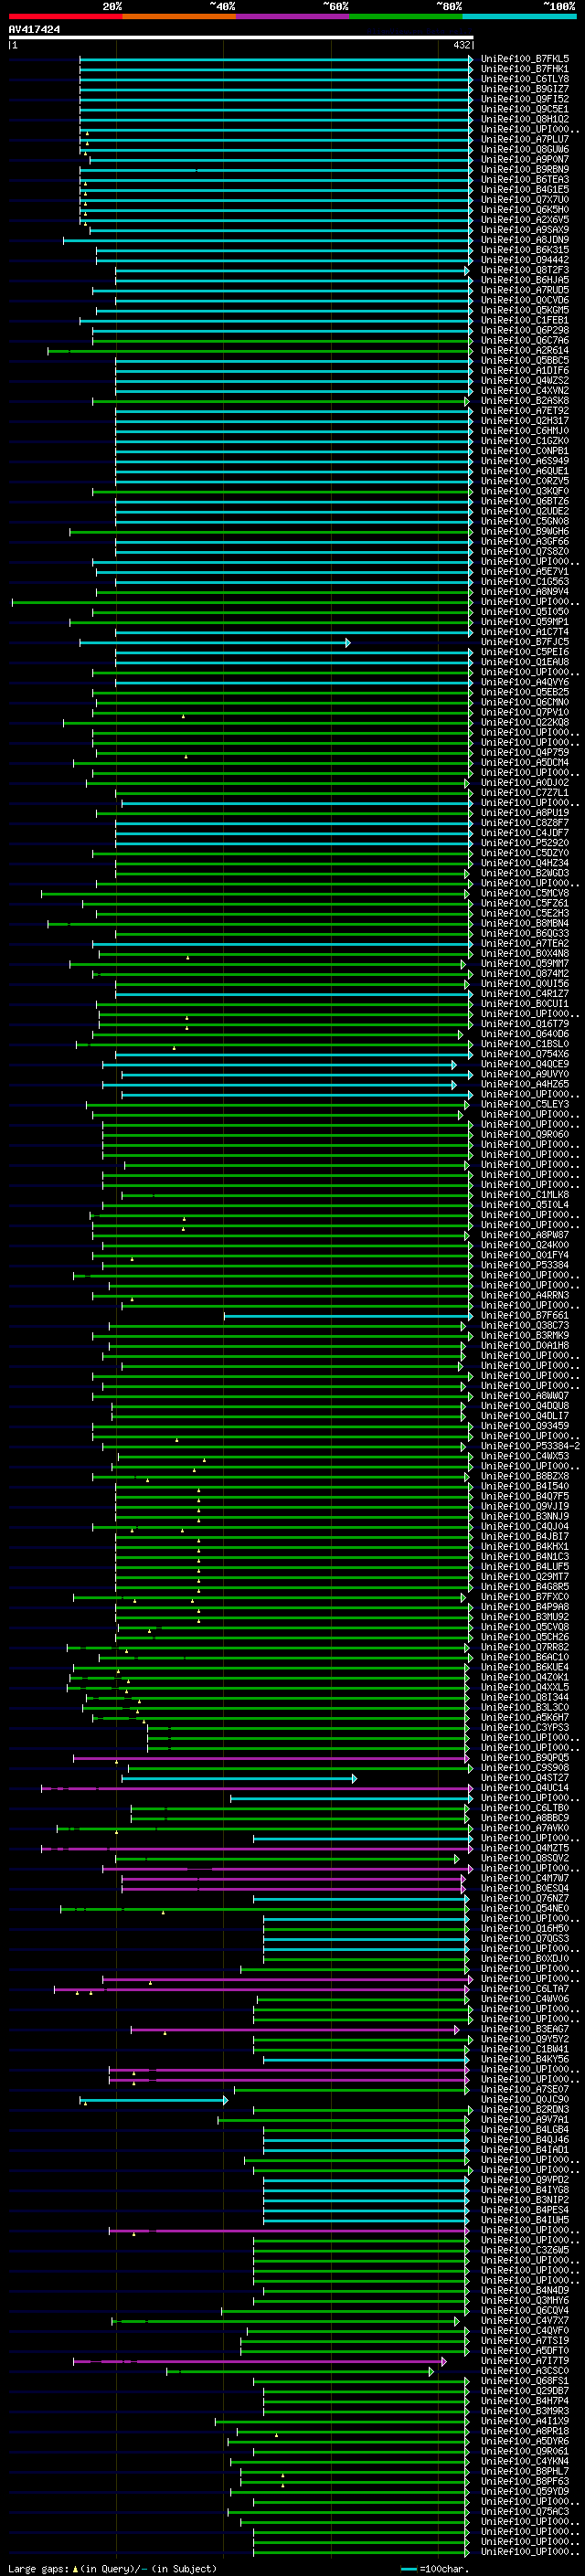Select the UniRef100_A7PLU7 label
The image size is (585, 2576).
[525, 139]
